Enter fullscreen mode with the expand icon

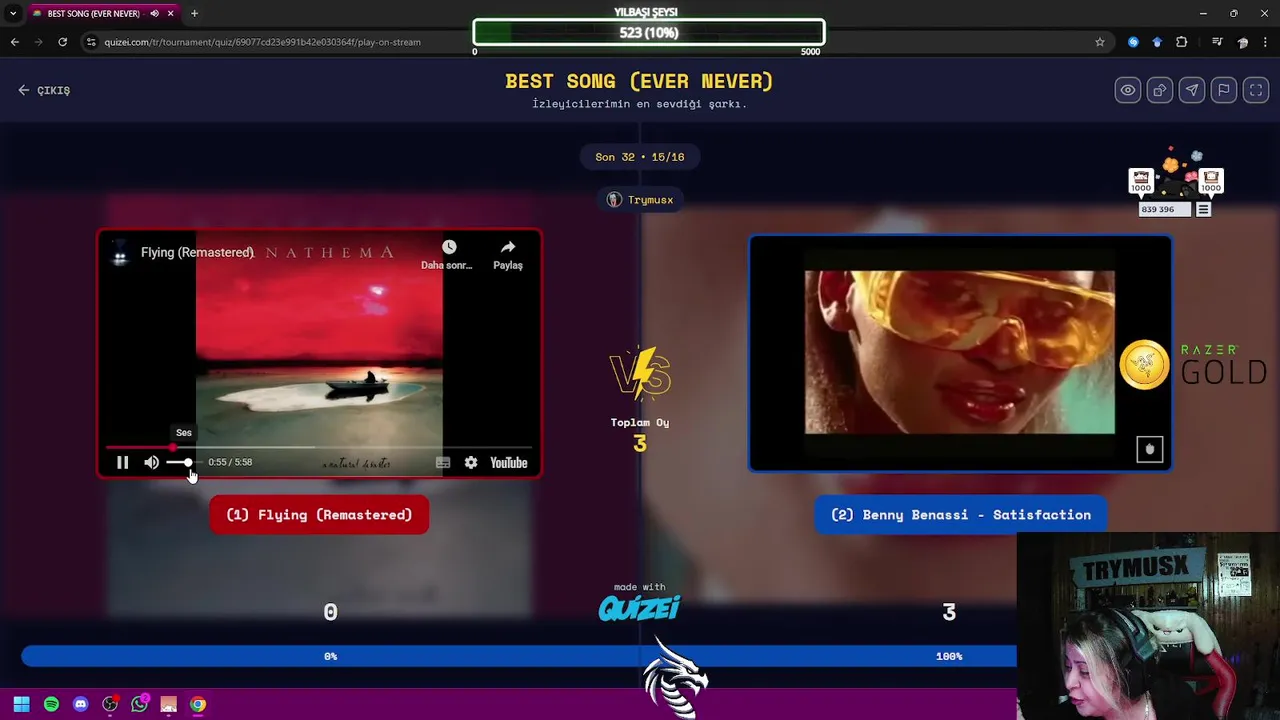(1256, 90)
